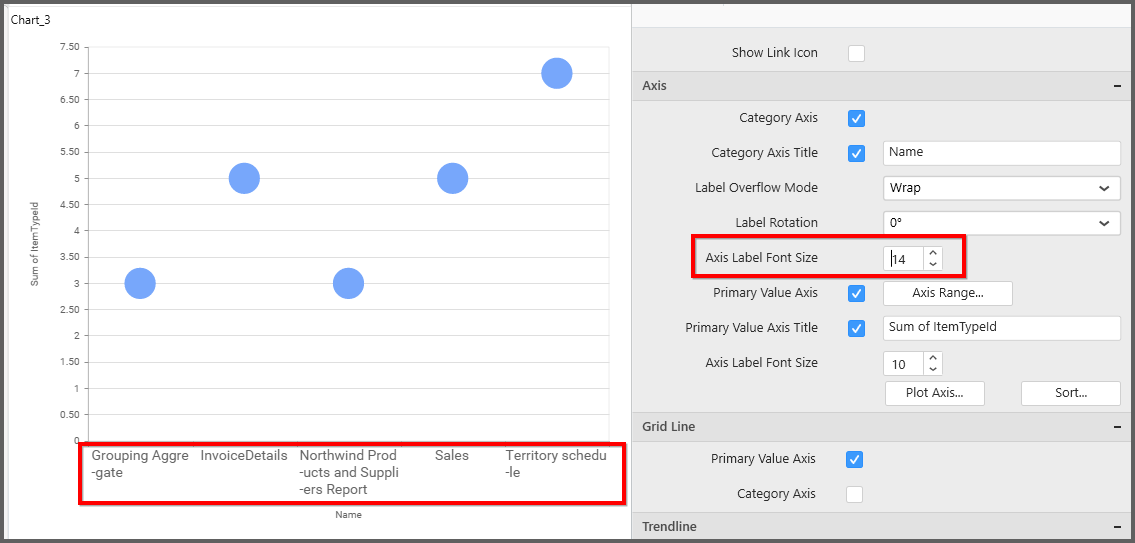This screenshot has width=1135, height=543.
Task: Enable the Show Link Icon checkbox
Action: [x=857, y=53]
